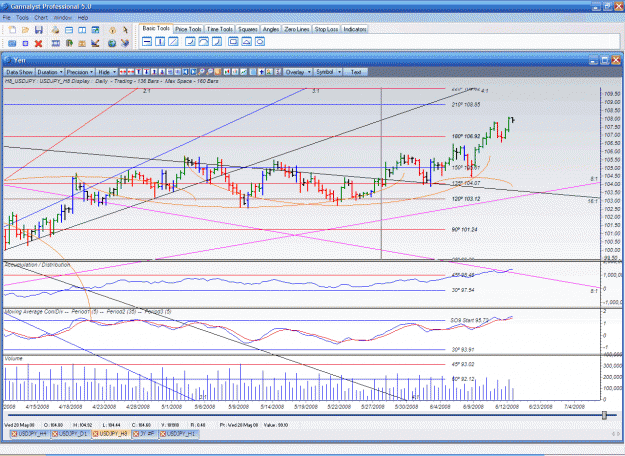Select the Basic Tools tab
The image size is (625, 456).
click(x=156, y=28)
